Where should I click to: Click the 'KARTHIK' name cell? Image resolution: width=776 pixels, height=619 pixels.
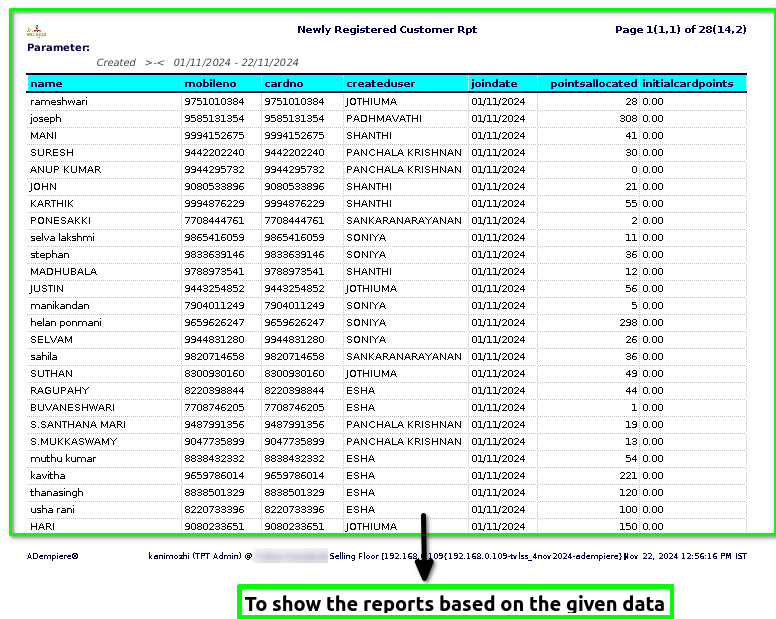(51, 203)
